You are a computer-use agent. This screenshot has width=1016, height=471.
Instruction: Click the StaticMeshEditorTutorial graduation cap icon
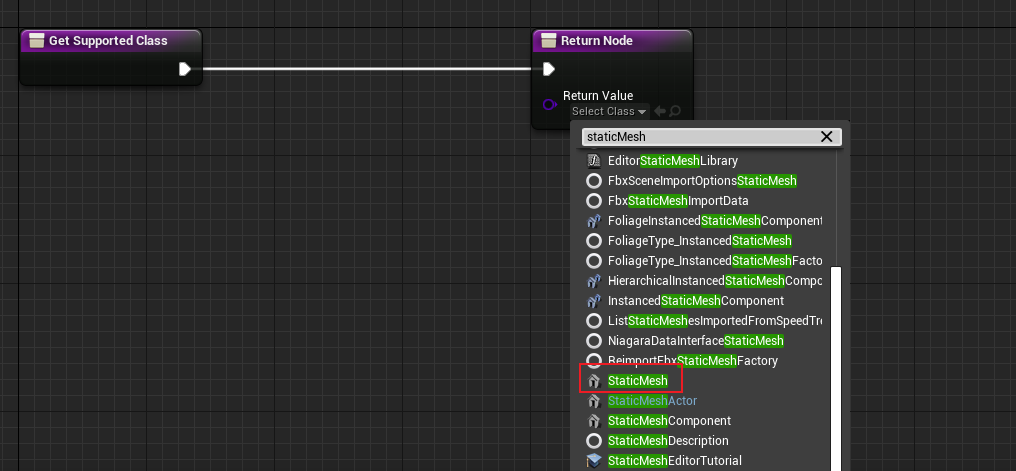594,461
